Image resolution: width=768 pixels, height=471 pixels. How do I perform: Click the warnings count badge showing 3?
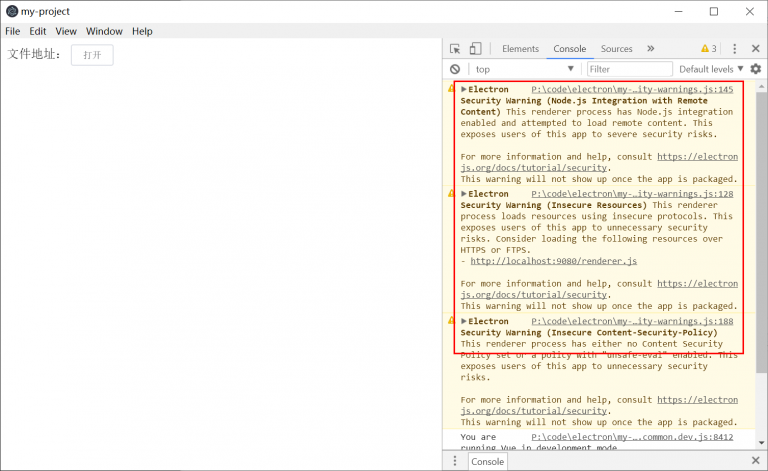pyautogui.click(x=709, y=48)
